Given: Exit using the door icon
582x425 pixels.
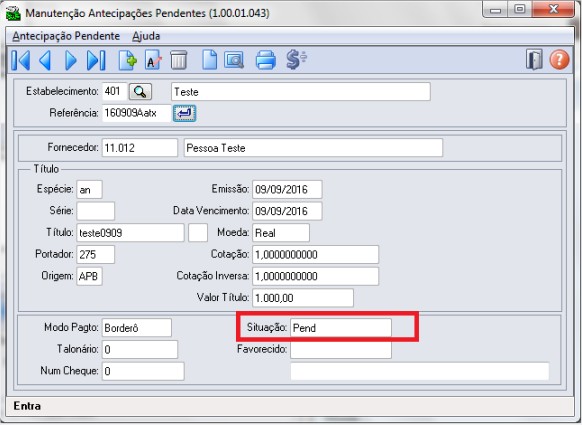Looking at the screenshot, I should (534, 59).
